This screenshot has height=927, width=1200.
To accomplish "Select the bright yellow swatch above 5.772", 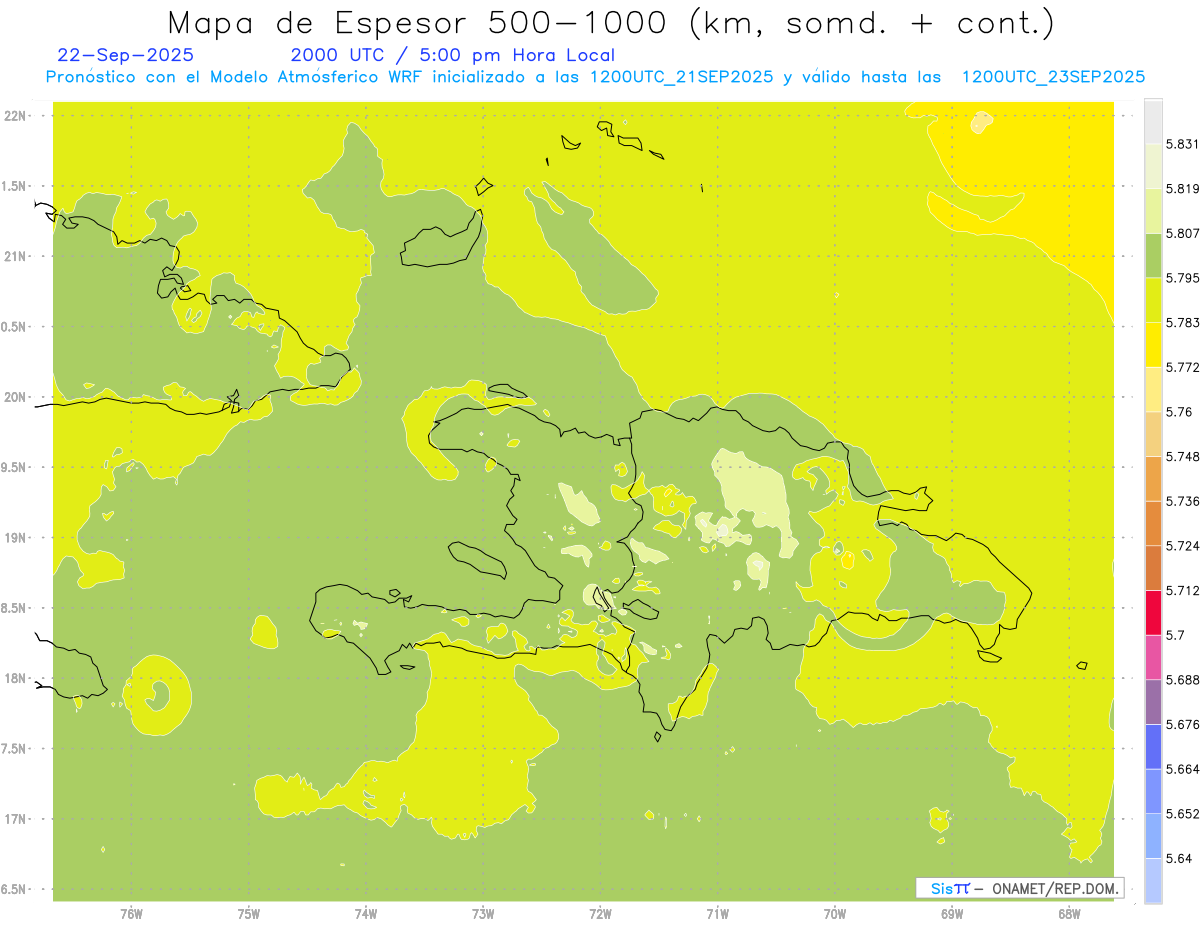I will (1153, 345).
